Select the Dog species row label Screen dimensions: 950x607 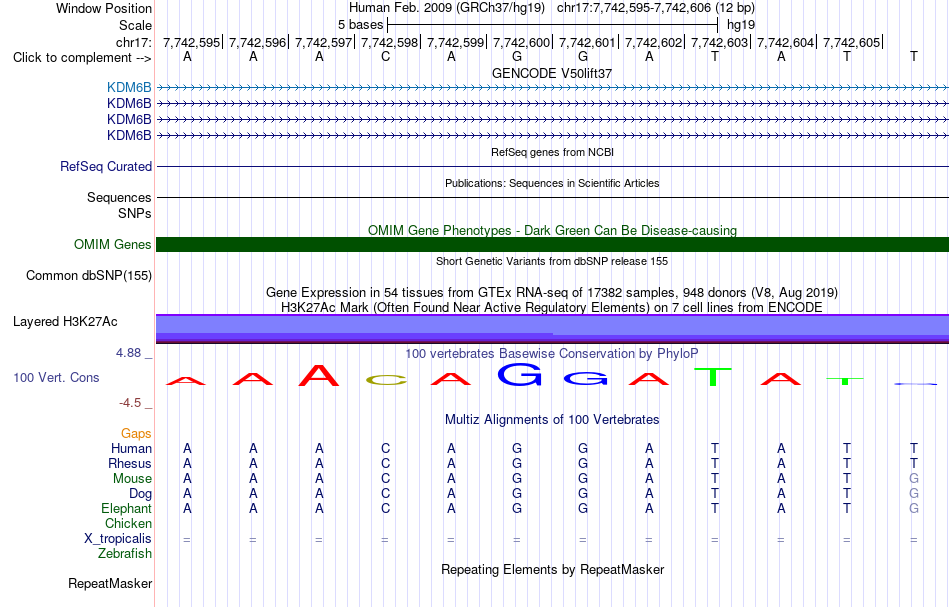pos(140,494)
